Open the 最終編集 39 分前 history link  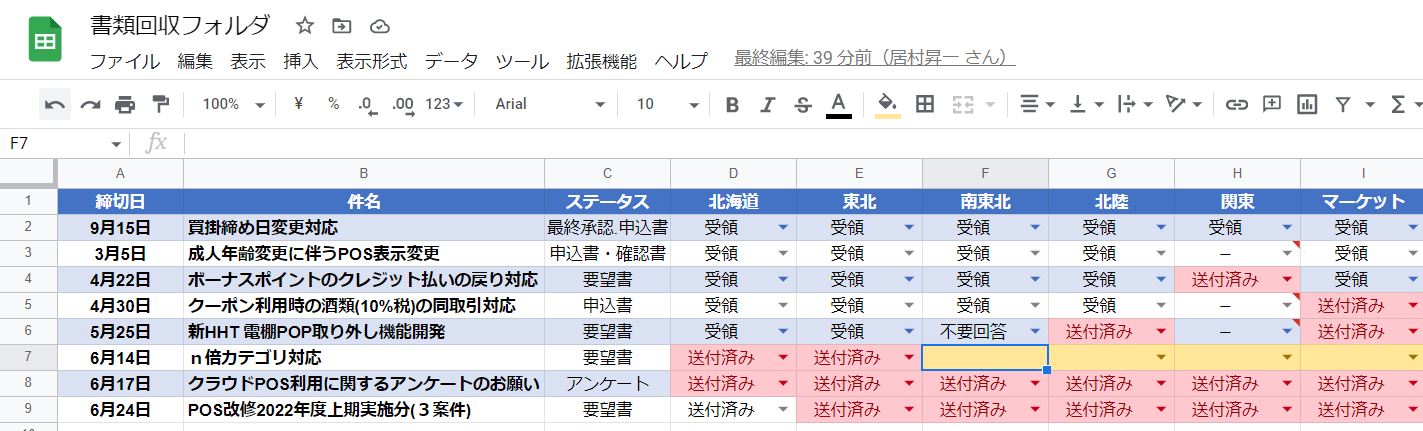875,59
